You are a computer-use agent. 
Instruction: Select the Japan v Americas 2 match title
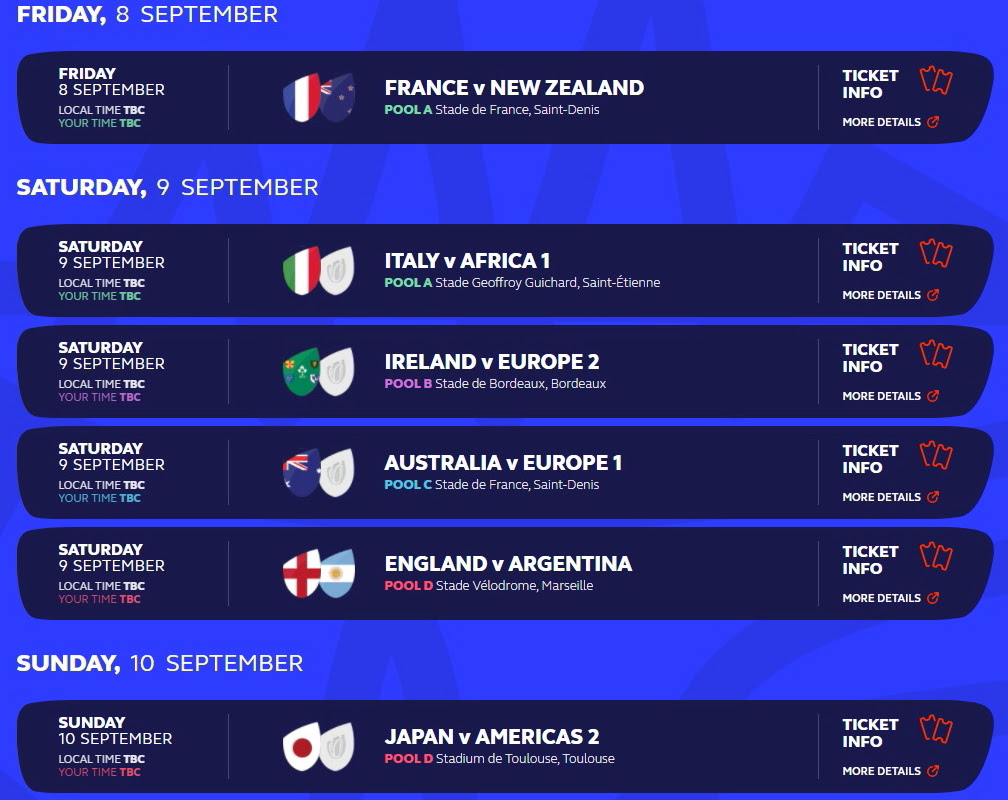492,737
